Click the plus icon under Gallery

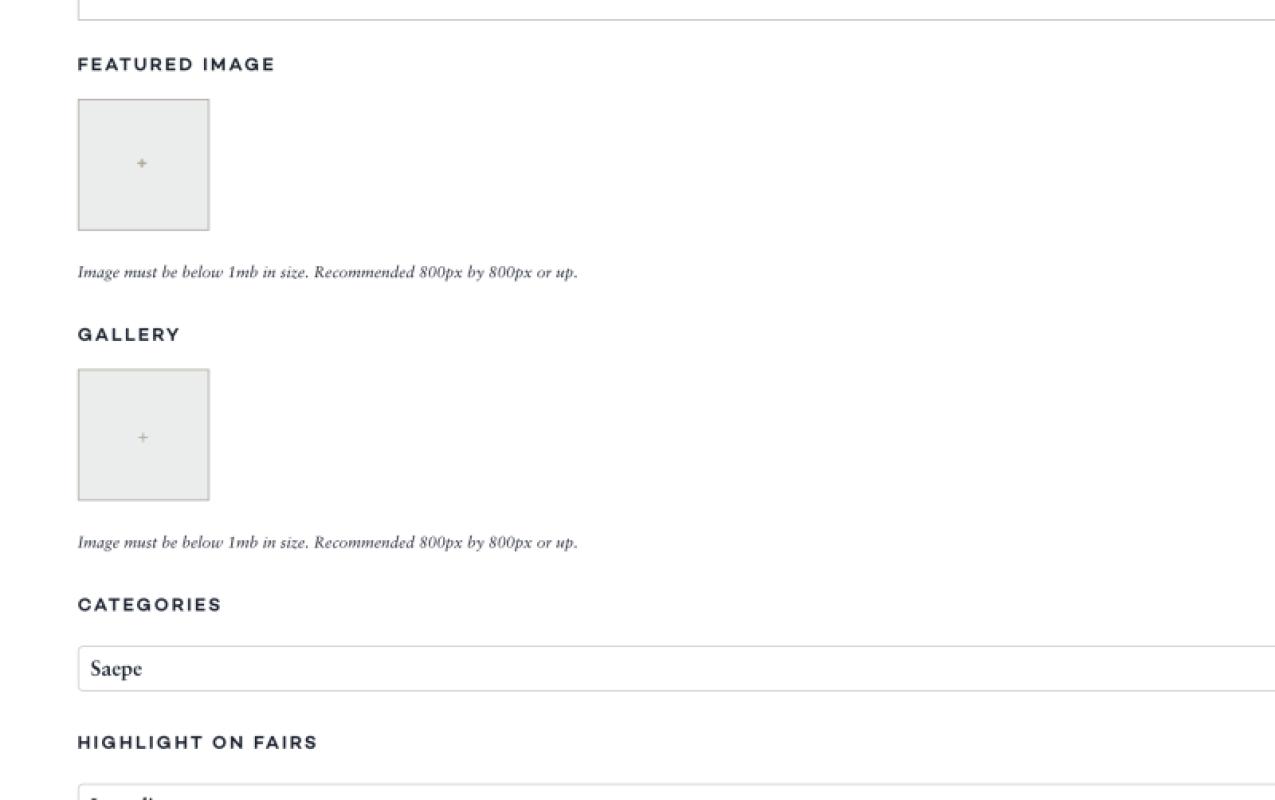point(143,437)
